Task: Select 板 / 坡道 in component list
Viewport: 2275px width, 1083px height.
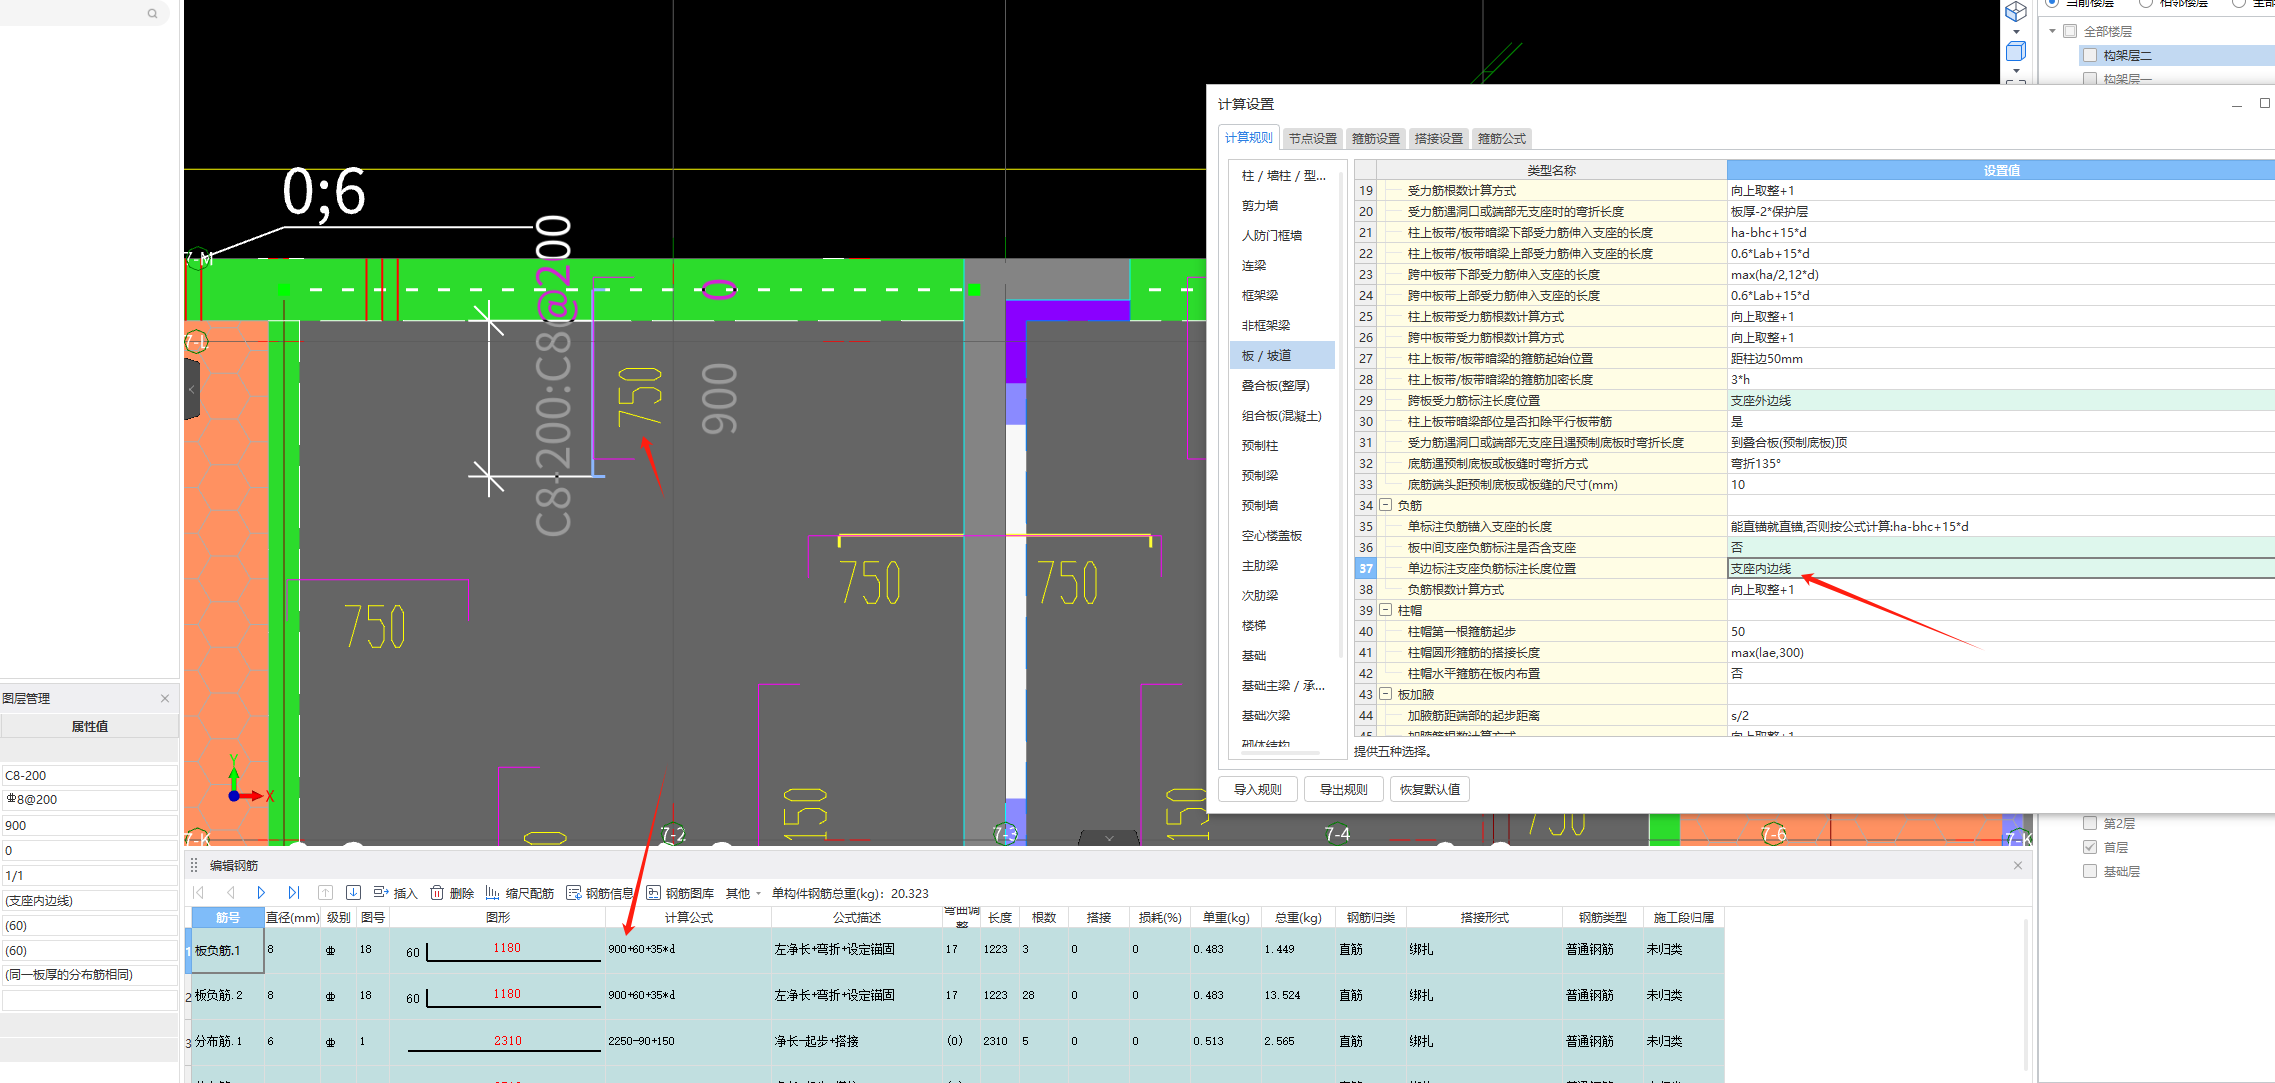Action: click(1282, 355)
